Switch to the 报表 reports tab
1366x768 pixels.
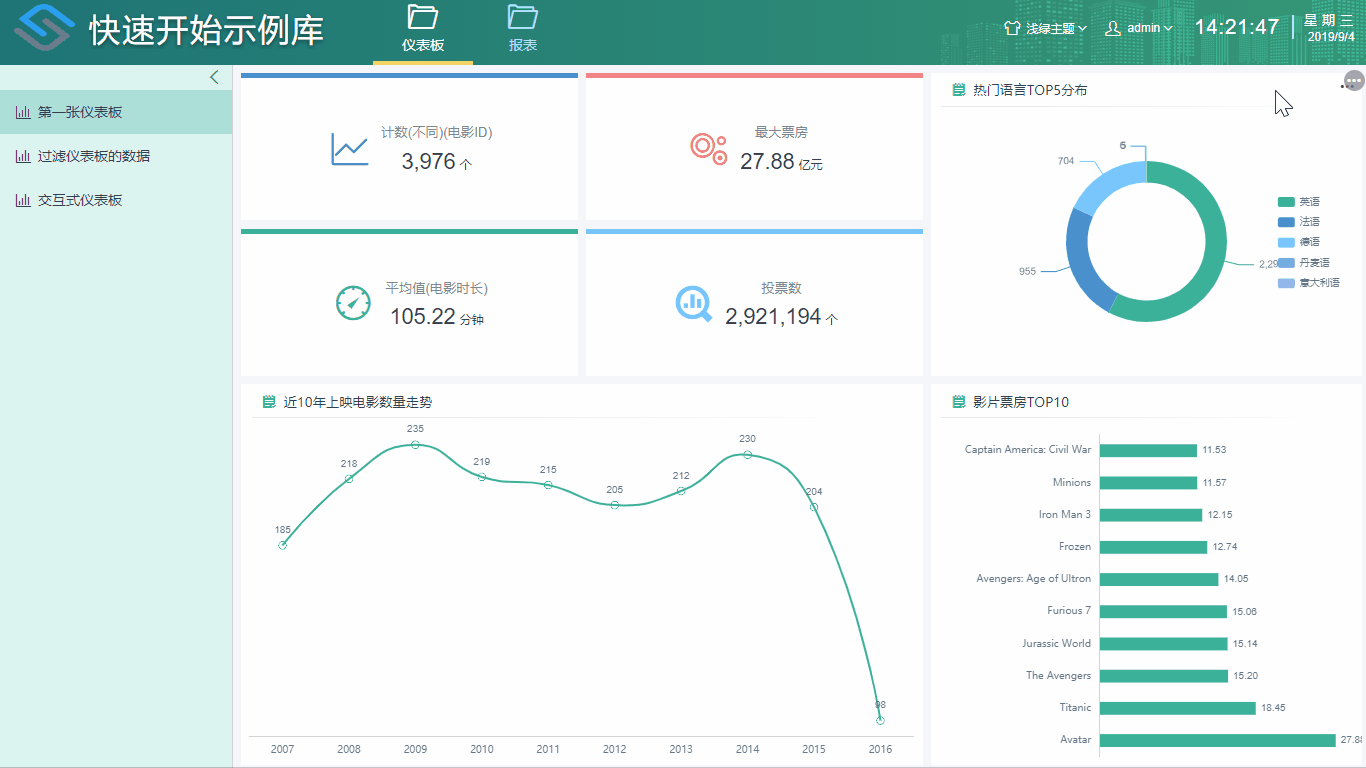point(522,30)
